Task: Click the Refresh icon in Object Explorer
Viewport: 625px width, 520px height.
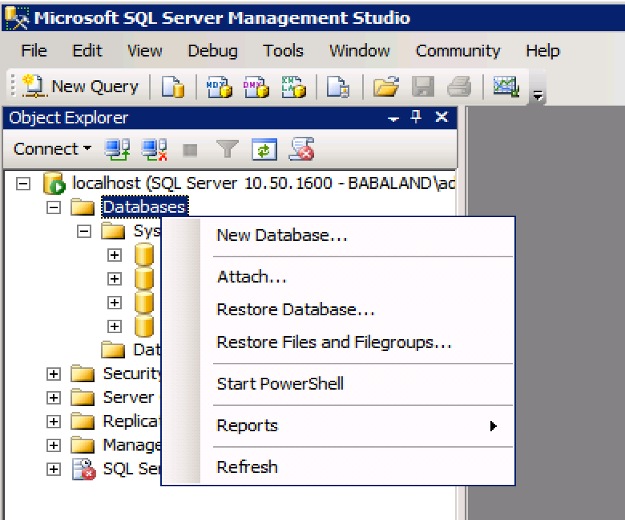Action: (265, 150)
